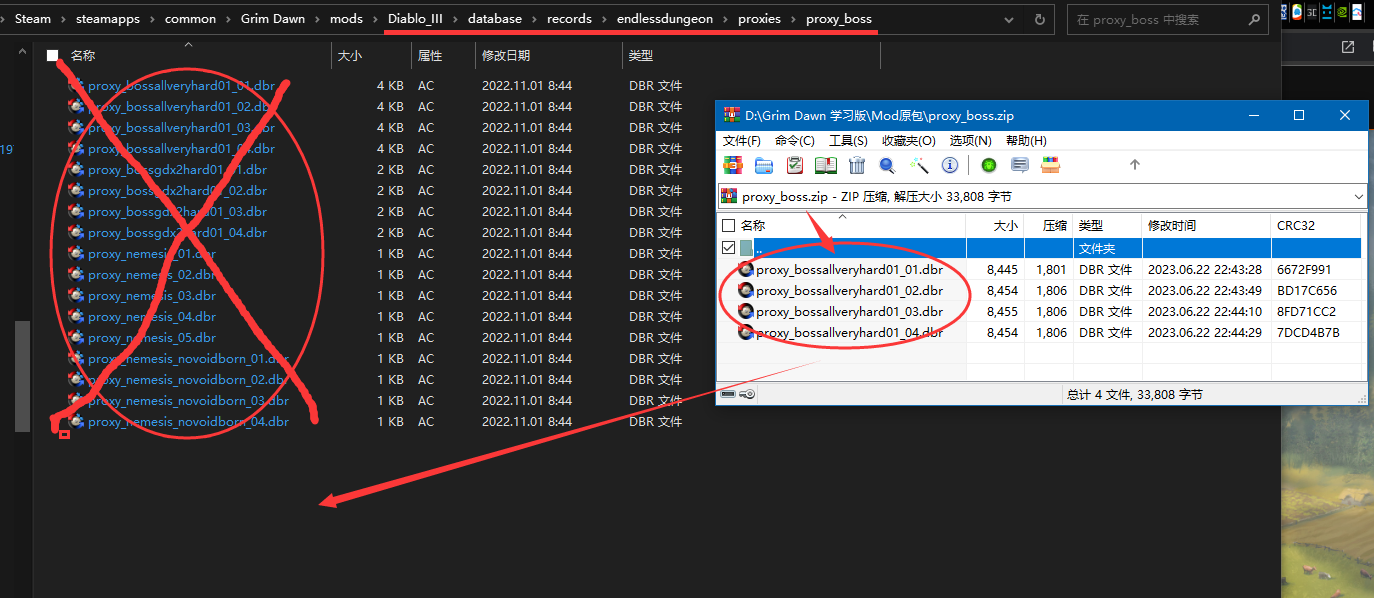
Task: Show archive Info with the blue icon
Action: 950,165
